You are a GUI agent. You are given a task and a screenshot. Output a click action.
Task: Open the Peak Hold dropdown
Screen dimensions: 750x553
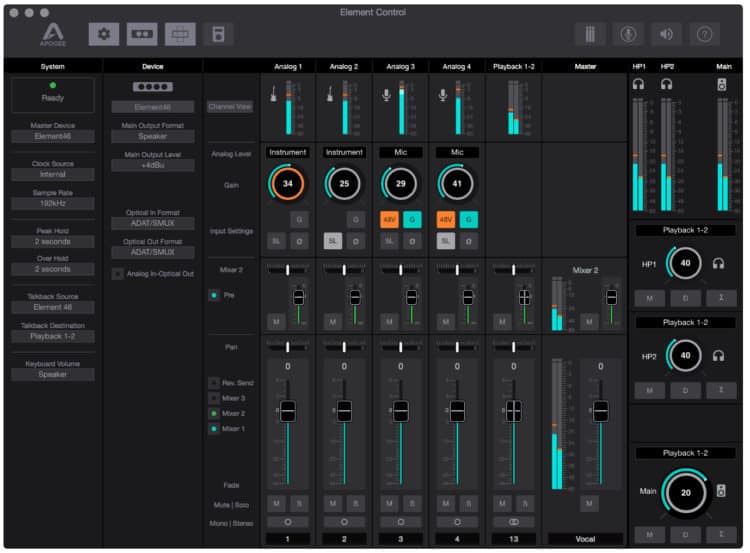coord(53,242)
